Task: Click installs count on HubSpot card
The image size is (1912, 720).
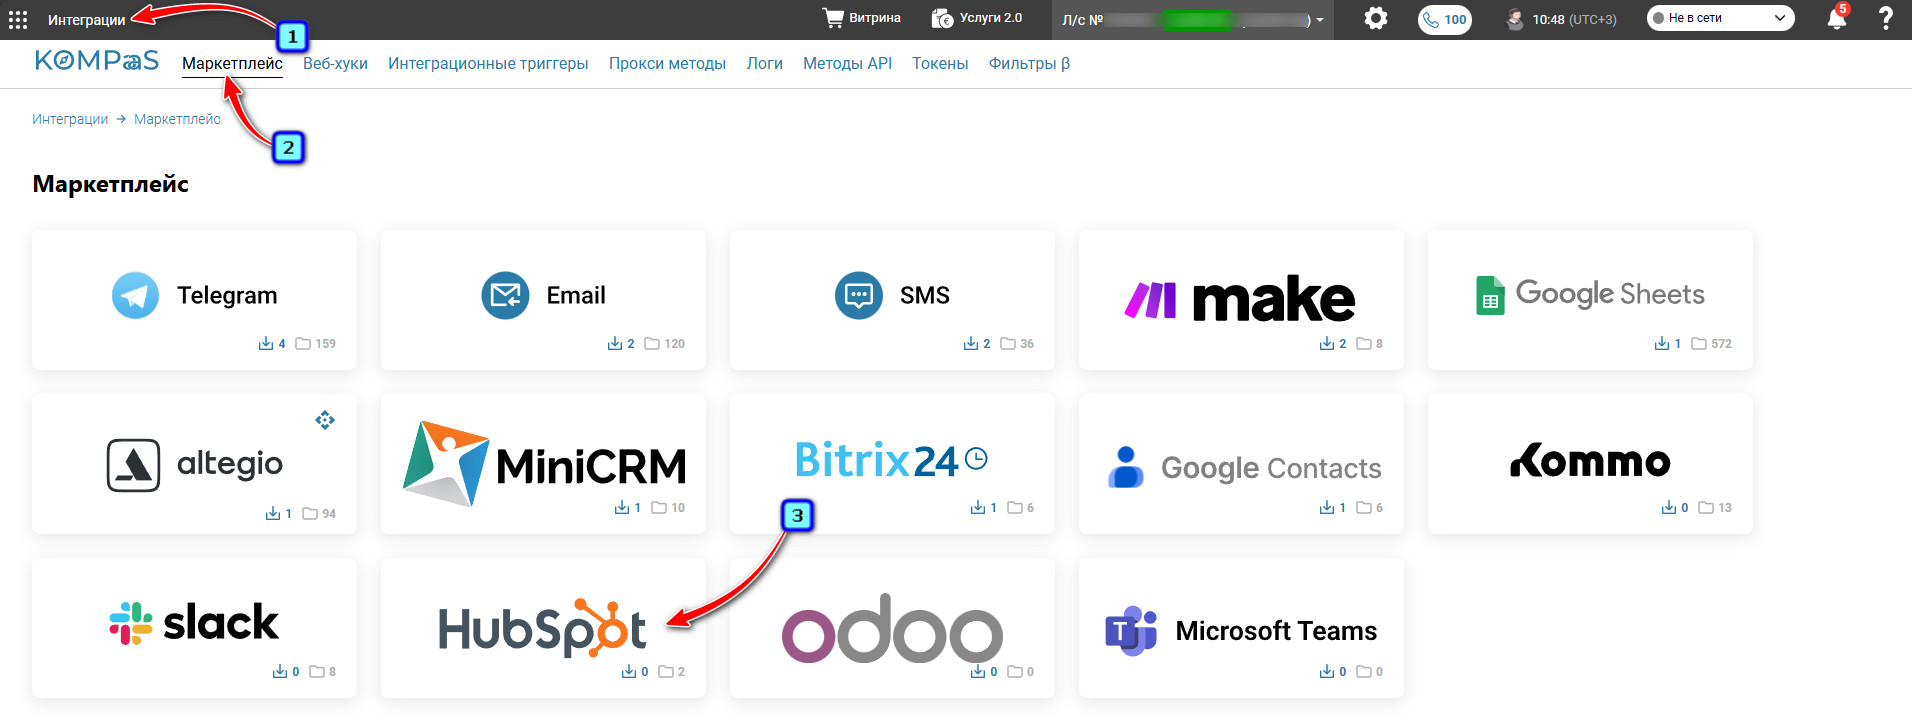Action: tap(635, 672)
